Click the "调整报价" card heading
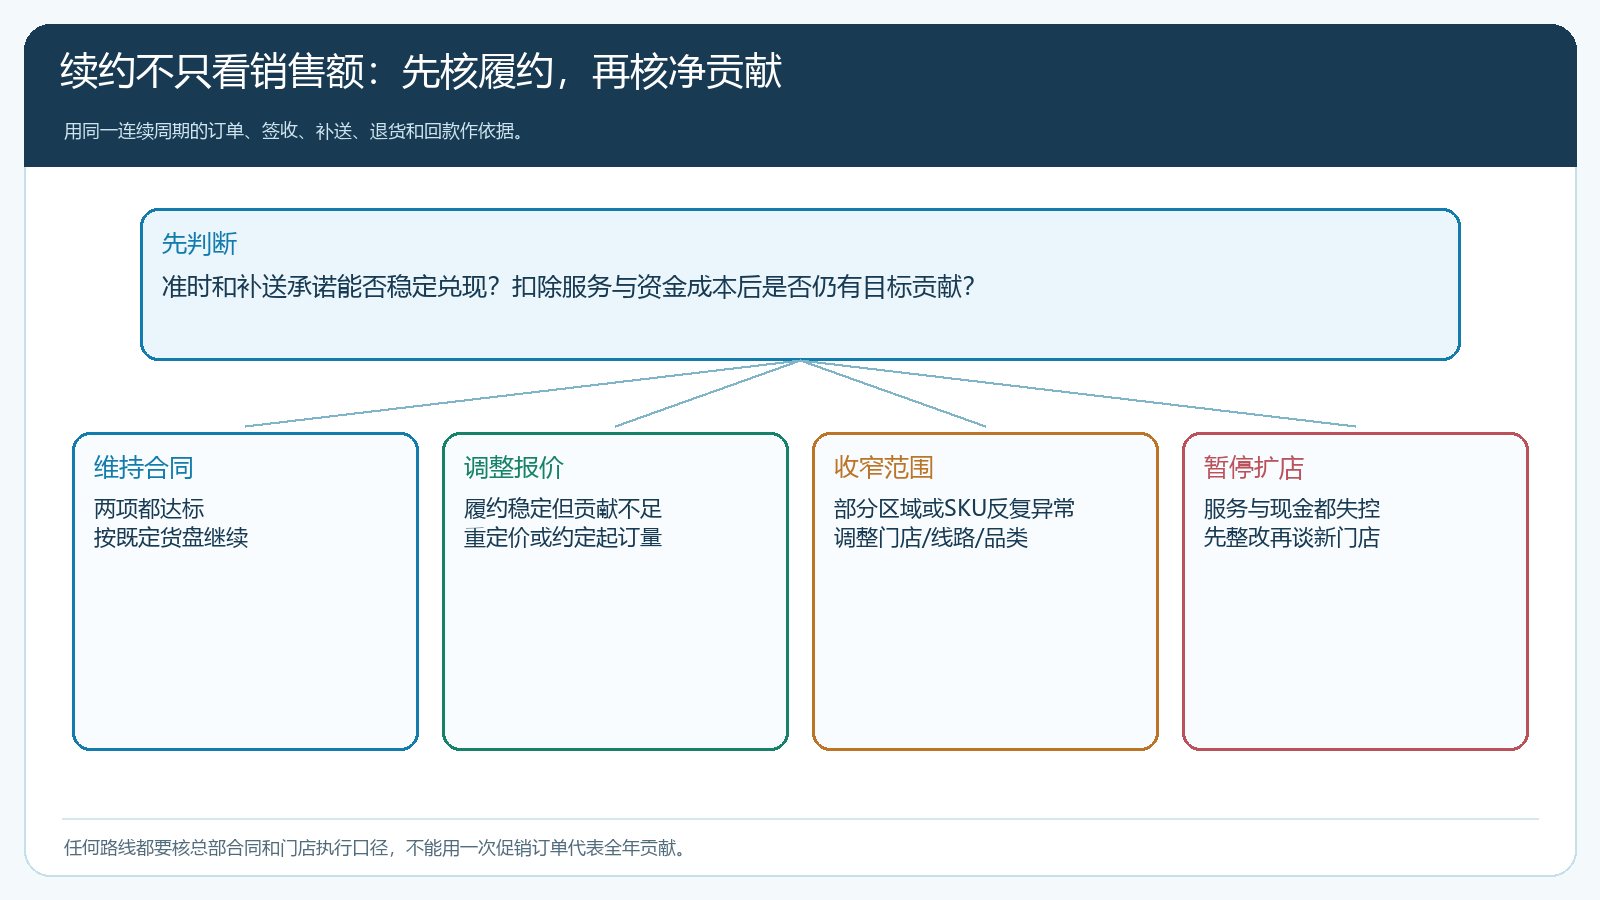The image size is (1600, 900). pos(514,467)
